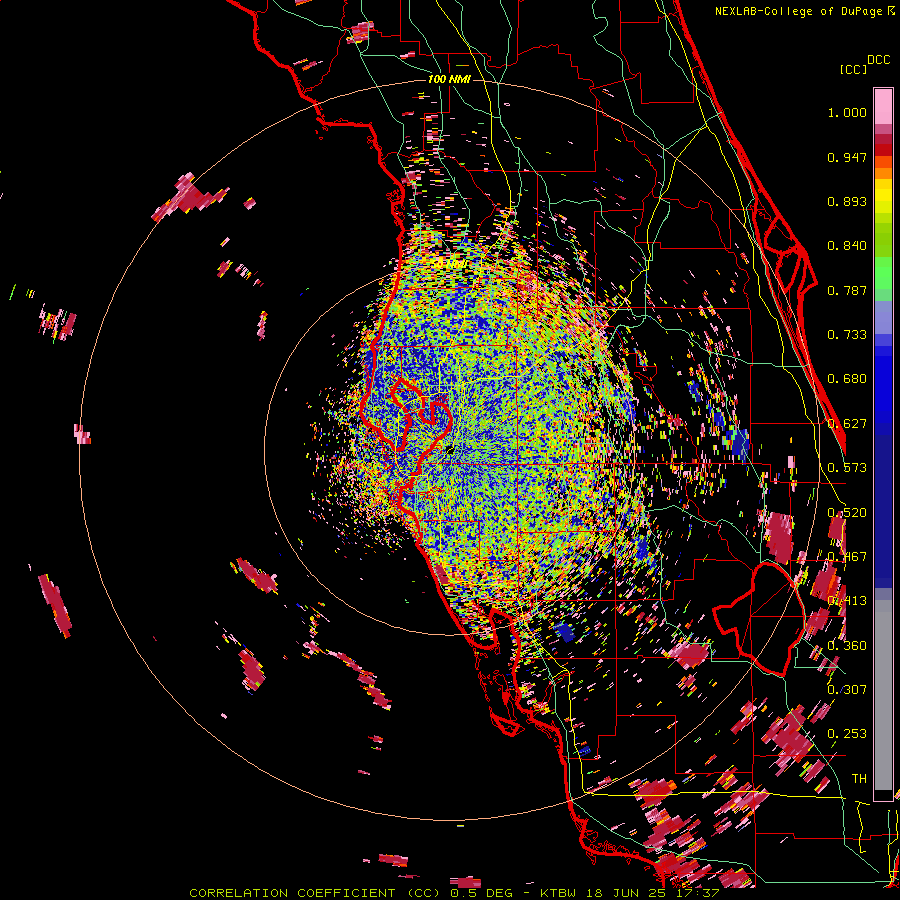Click the 0.947 legend value
Screen dimensions: 900x900
pos(847,157)
